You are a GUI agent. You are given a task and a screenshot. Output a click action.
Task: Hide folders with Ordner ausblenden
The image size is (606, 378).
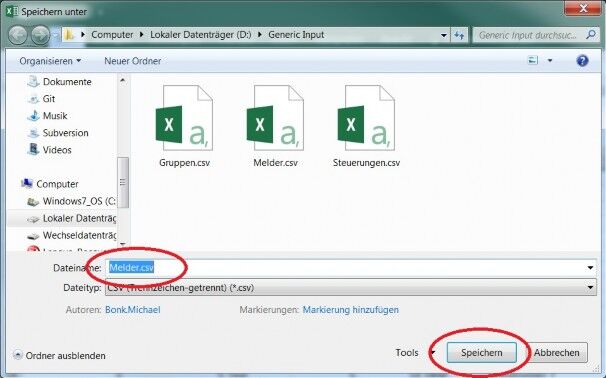point(59,356)
